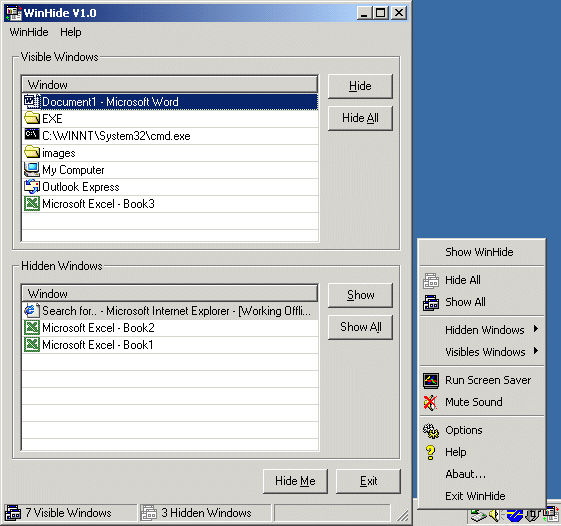Viewport: 561px width, 526px height.
Task: Click the Internet Explorer icon in hidden list
Action: pos(31,311)
